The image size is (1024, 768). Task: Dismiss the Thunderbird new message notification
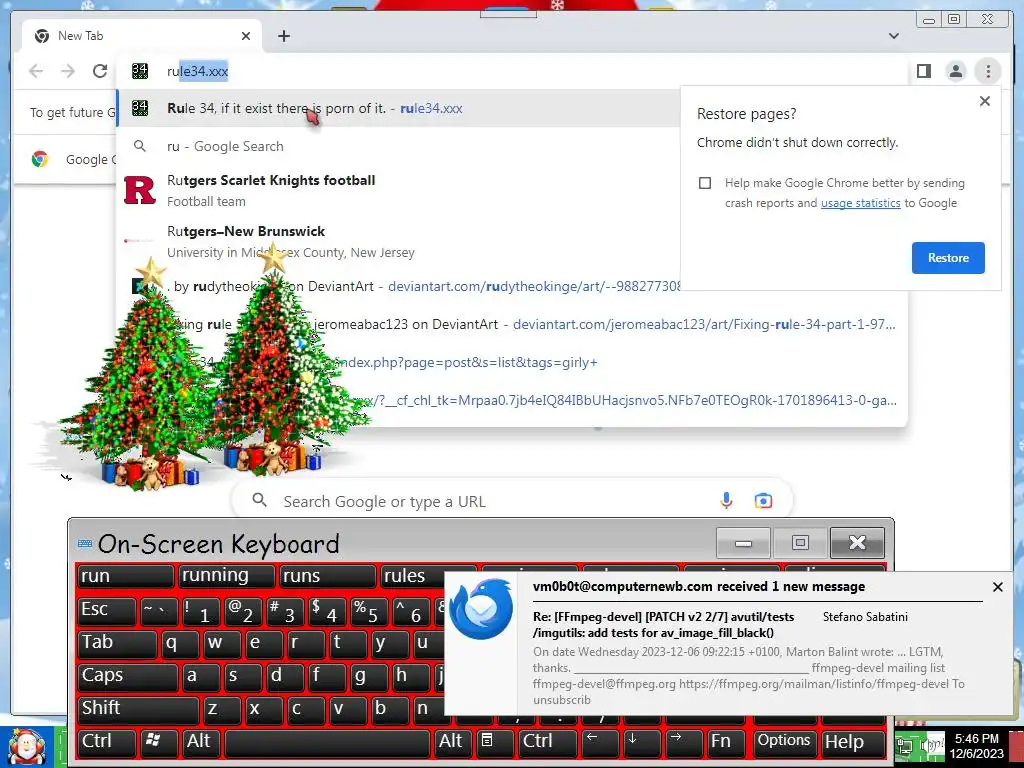[997, 587]
